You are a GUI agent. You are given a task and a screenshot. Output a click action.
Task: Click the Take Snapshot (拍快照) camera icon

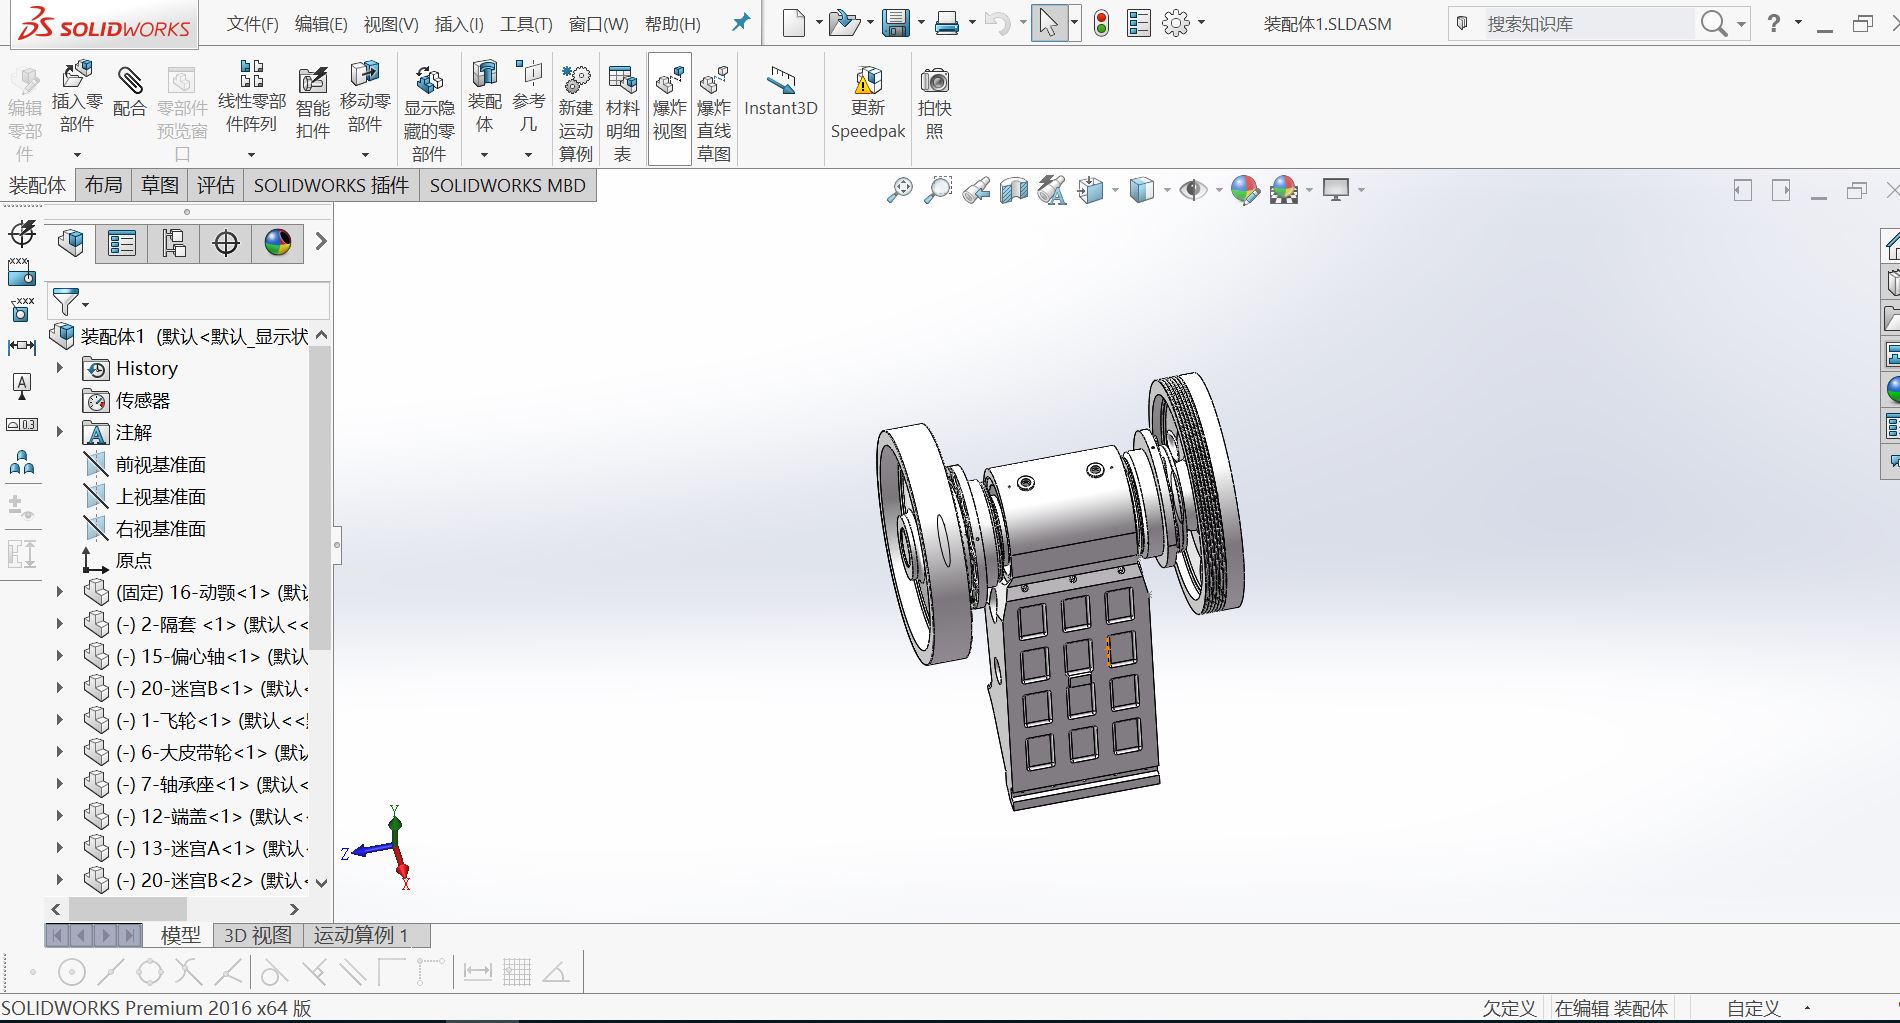click(x=934, y=80)
